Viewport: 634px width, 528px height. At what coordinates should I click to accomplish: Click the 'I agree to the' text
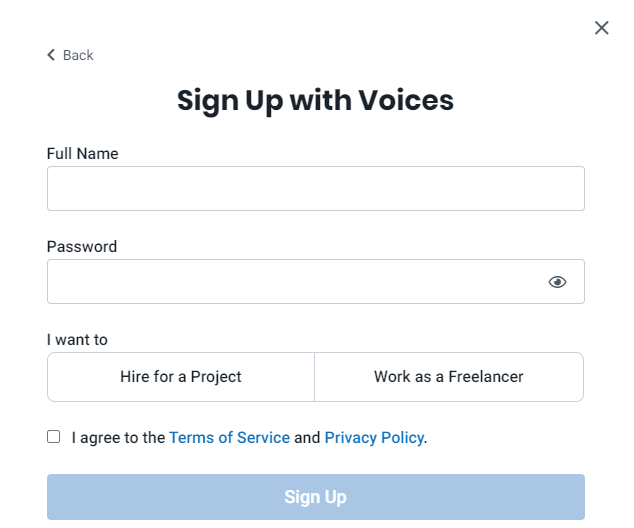coord(118,437)
